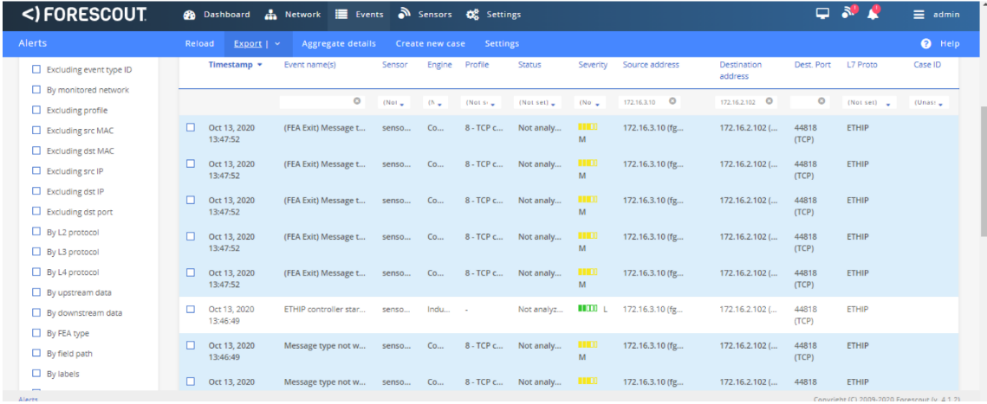Open the admin hamburger menu icon
Screen dimensions: 987x404
[919, 14]
